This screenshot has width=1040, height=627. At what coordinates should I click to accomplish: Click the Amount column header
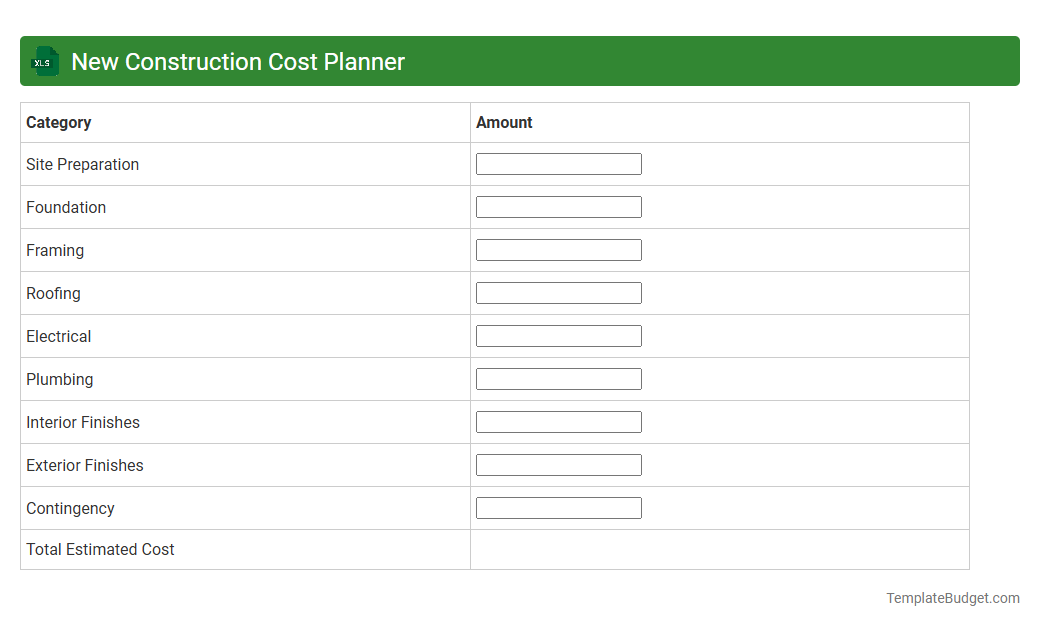pyautogui.click(x=504, y=122)
